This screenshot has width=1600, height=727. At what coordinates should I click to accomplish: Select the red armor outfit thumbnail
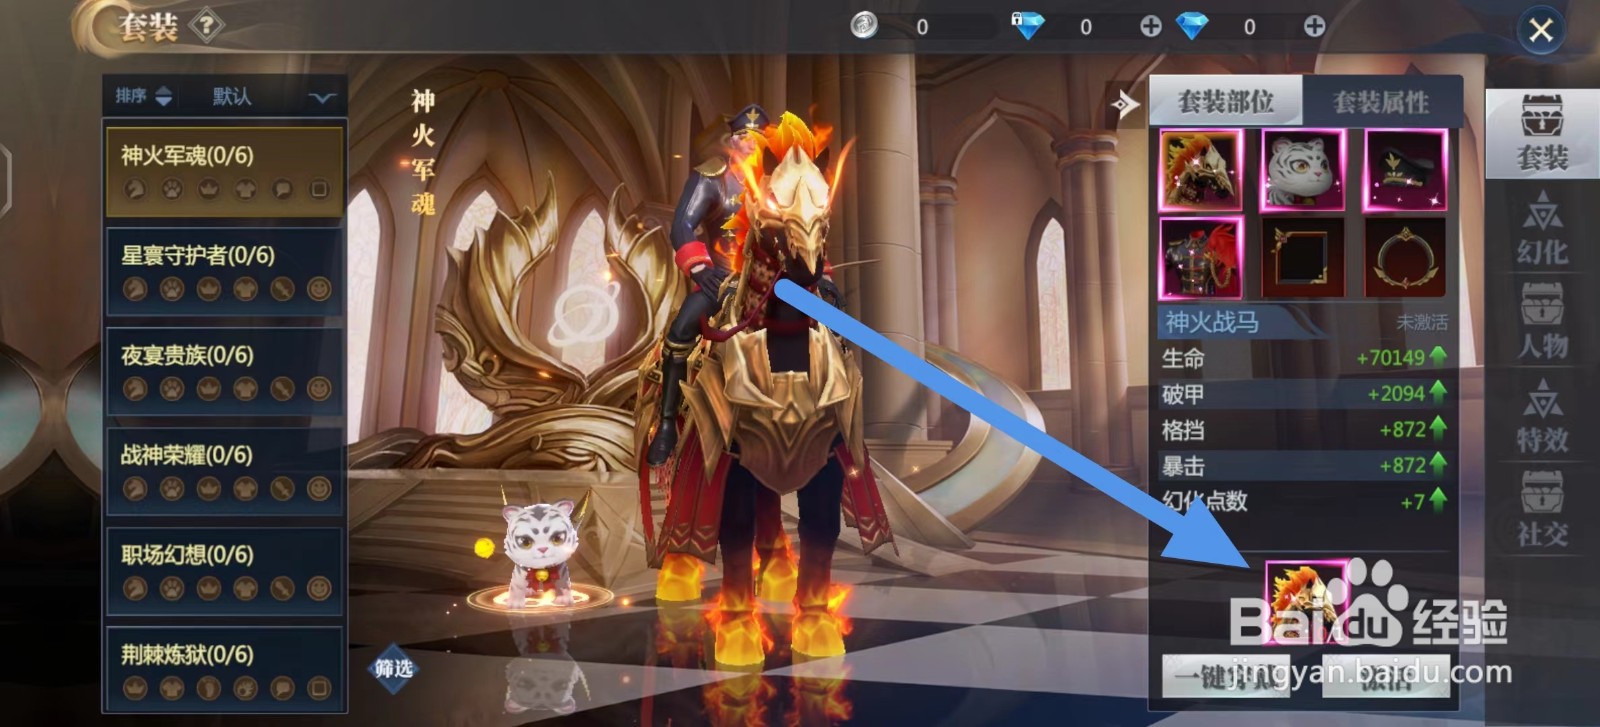pyautogui.click(x=1200, y=258)
